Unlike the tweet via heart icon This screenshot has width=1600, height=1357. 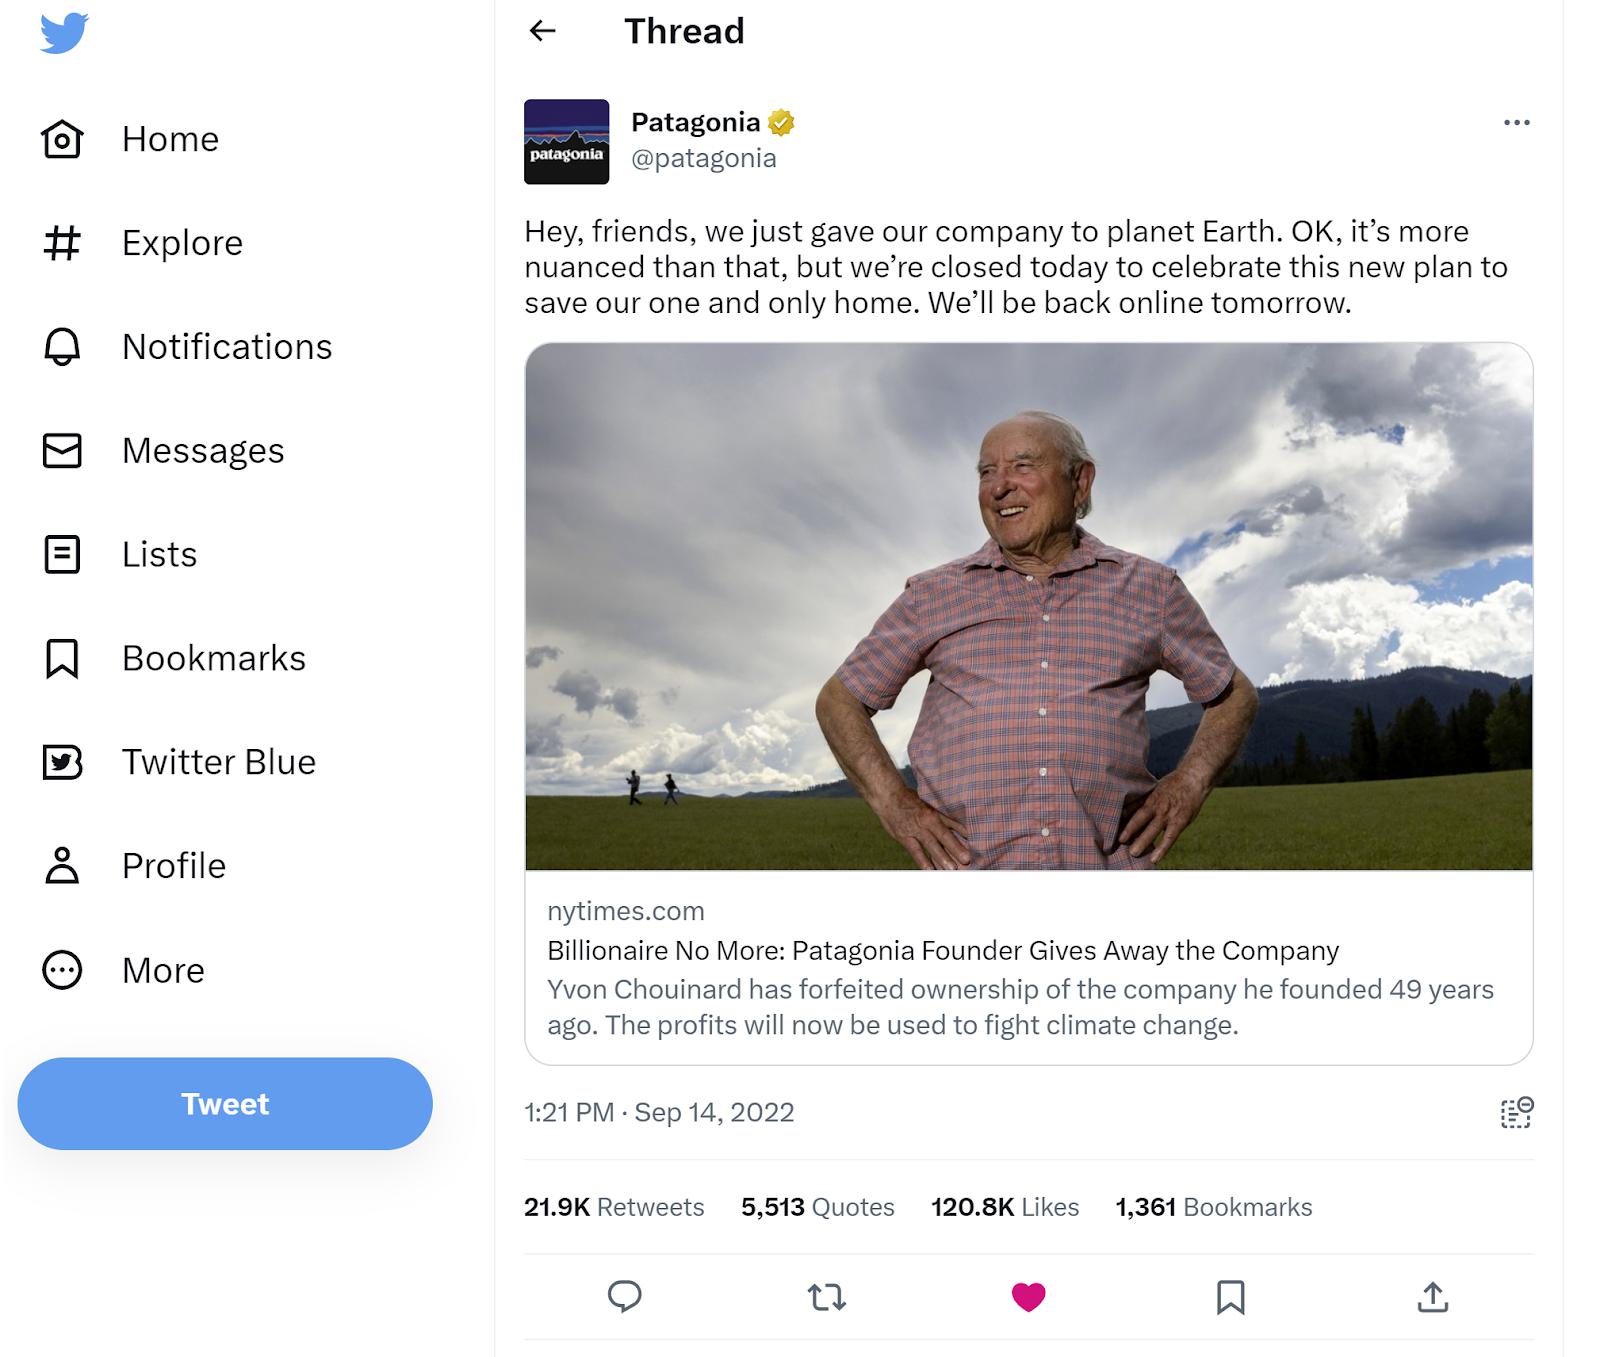click(x=1028, y=1297)
